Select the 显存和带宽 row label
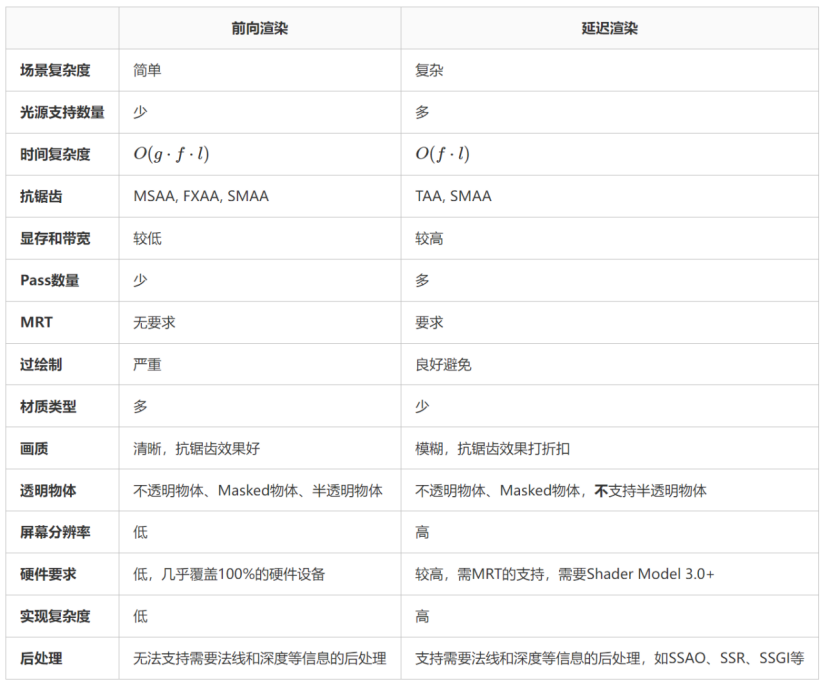This screenshot has height=688, width=831. (x=55, y=239)
